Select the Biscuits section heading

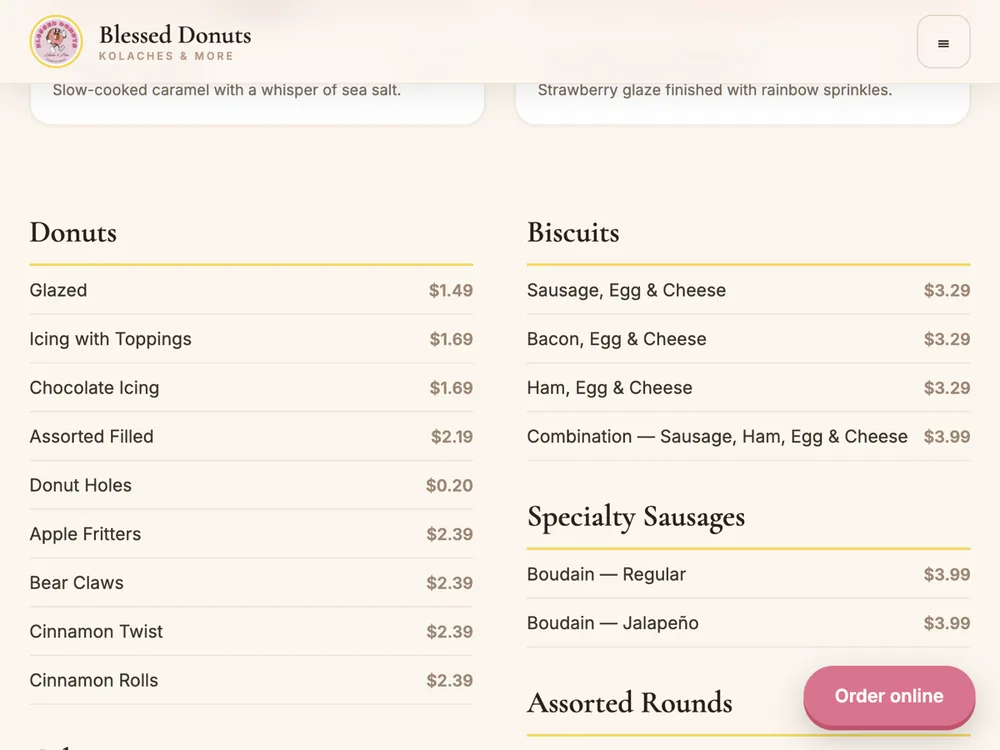pos(573,232)
